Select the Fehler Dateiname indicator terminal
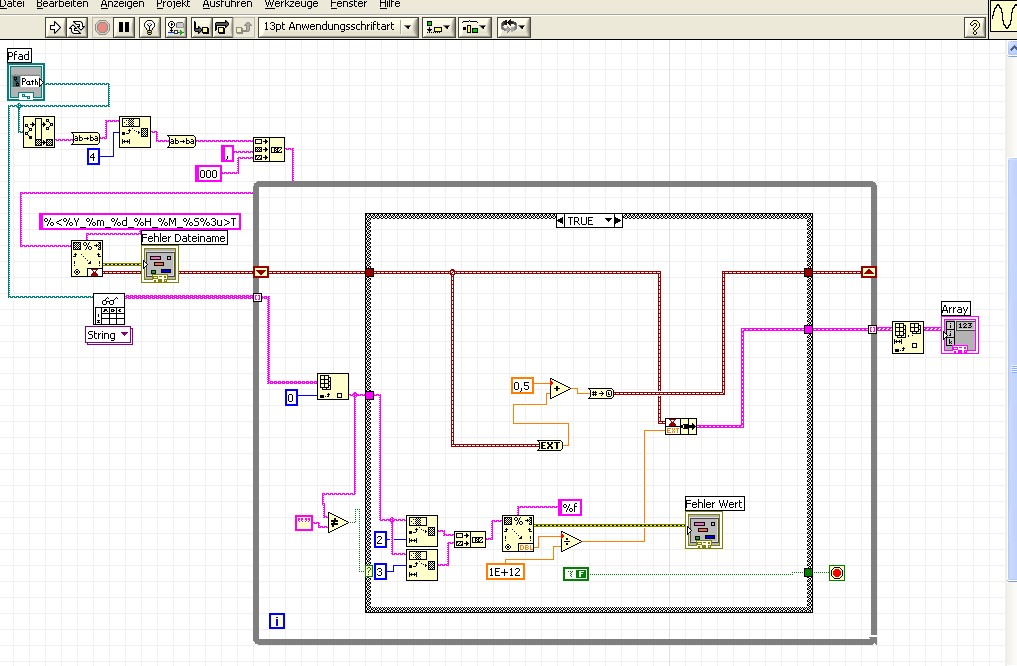 [160, 263]
